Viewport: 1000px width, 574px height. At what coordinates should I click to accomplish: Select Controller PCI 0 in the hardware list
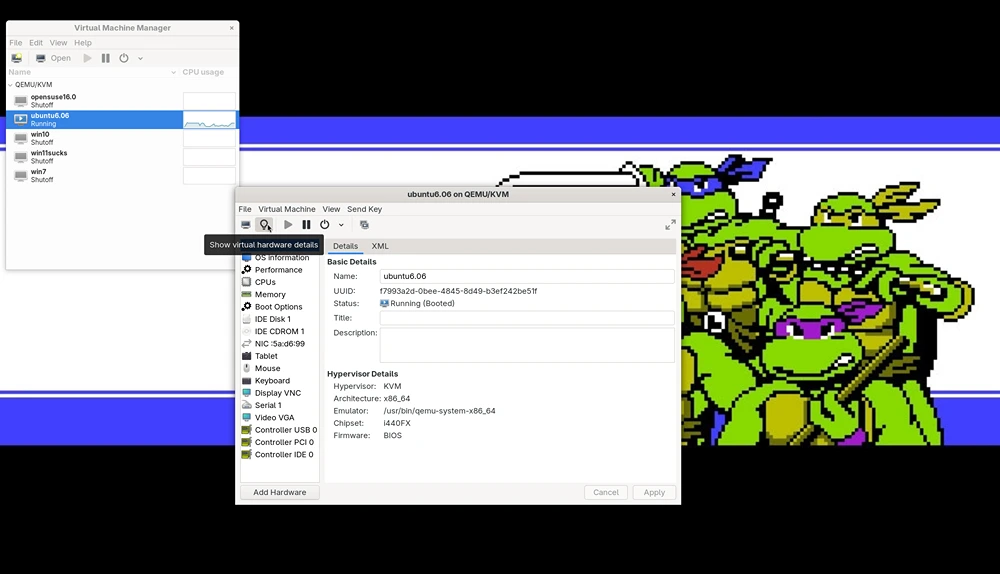click(x=279, y=442)
